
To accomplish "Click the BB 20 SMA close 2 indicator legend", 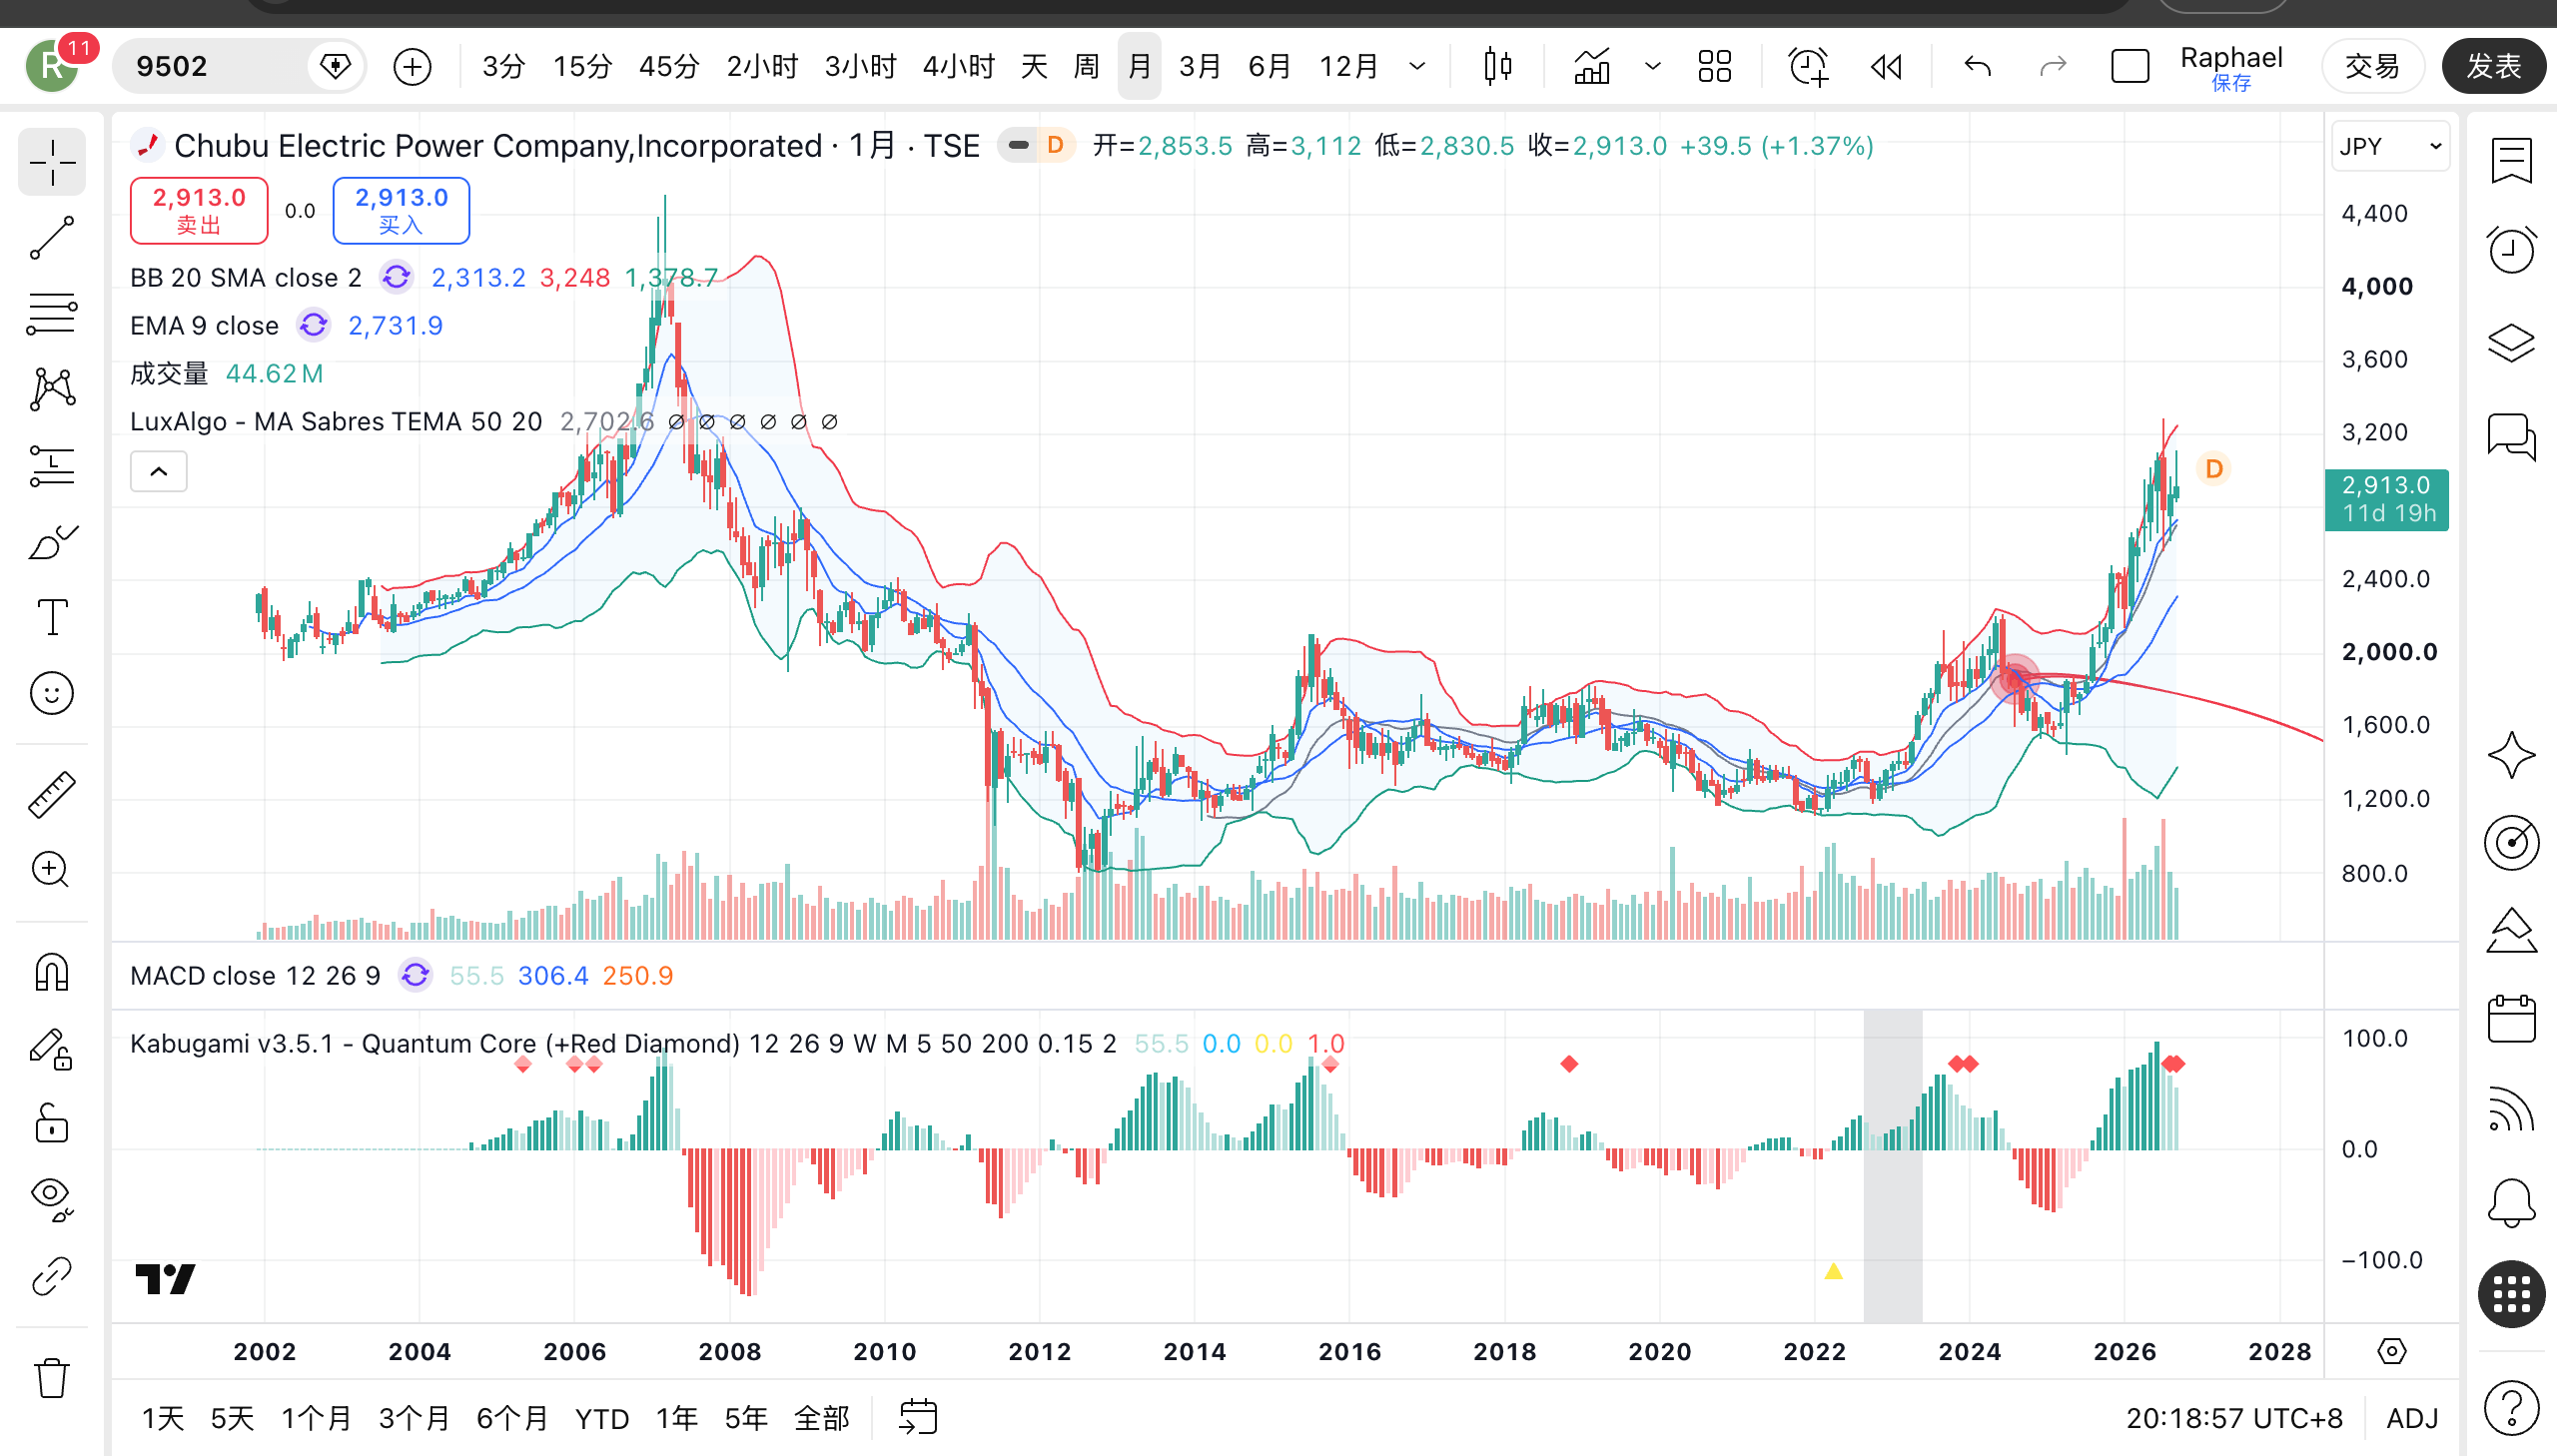I will coord(246,277).
